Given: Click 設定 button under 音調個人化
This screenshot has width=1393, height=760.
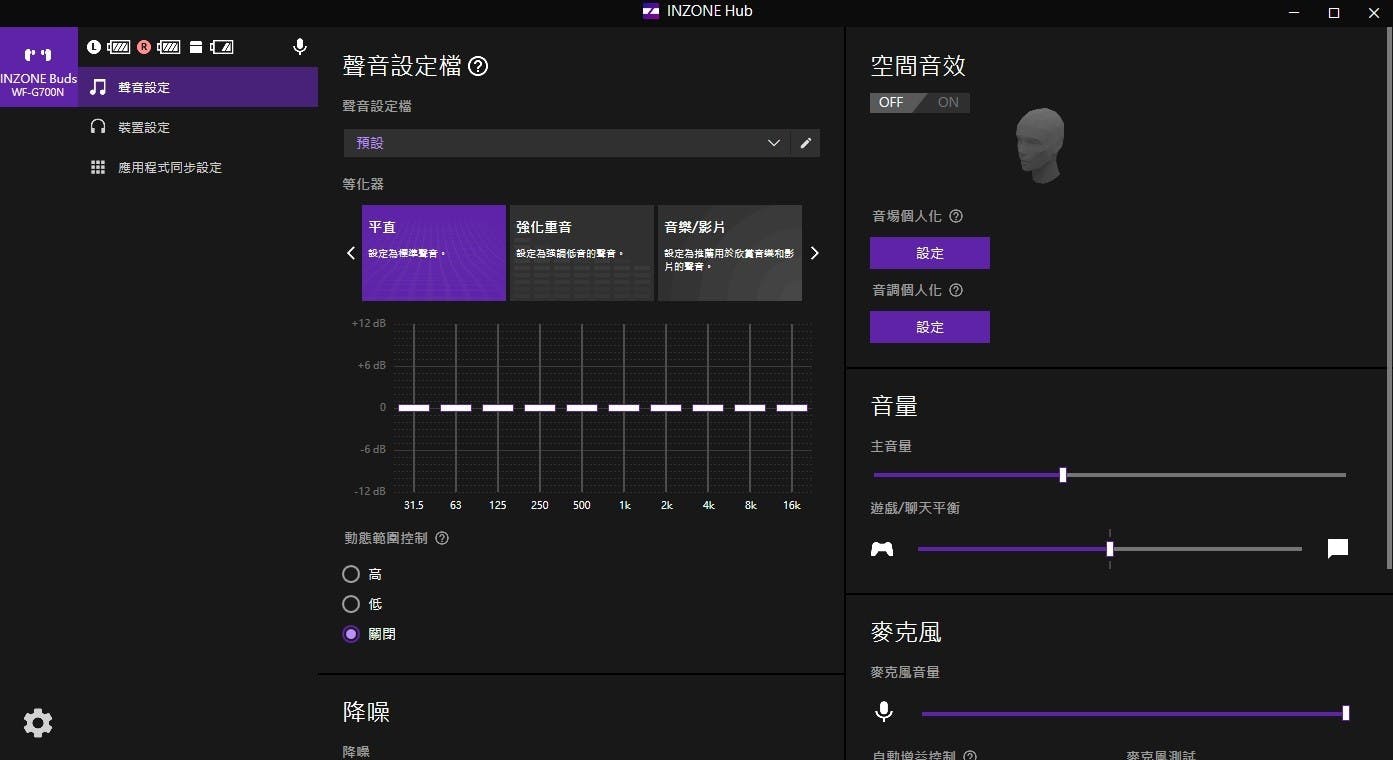Looking at the screenshot, I should [930, 327].
